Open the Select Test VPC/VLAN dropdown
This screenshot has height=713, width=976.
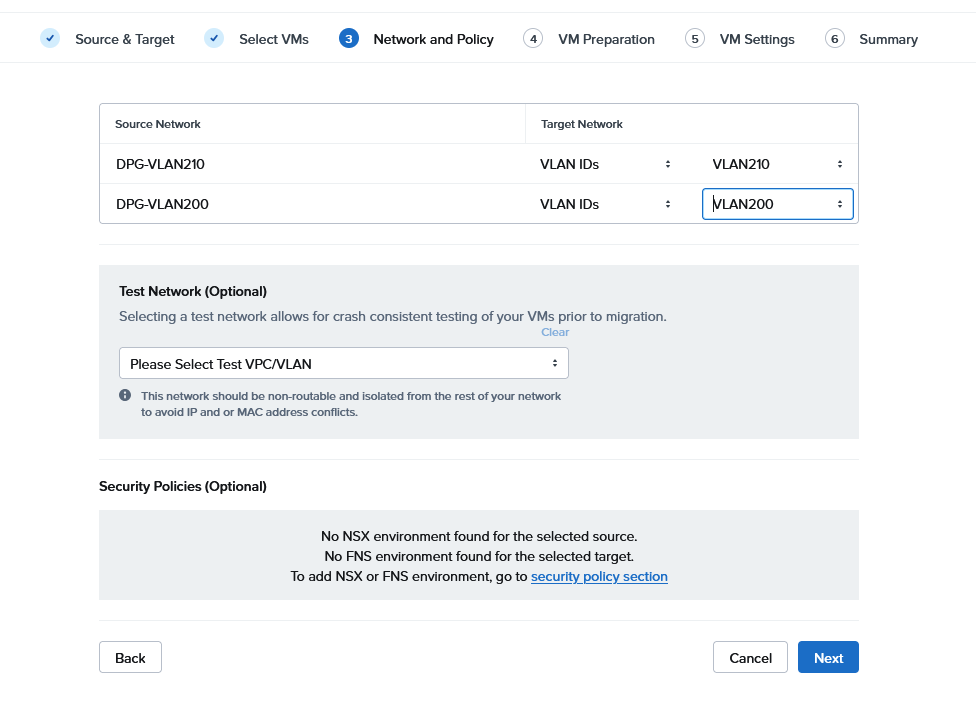click(x=343, y=363)
